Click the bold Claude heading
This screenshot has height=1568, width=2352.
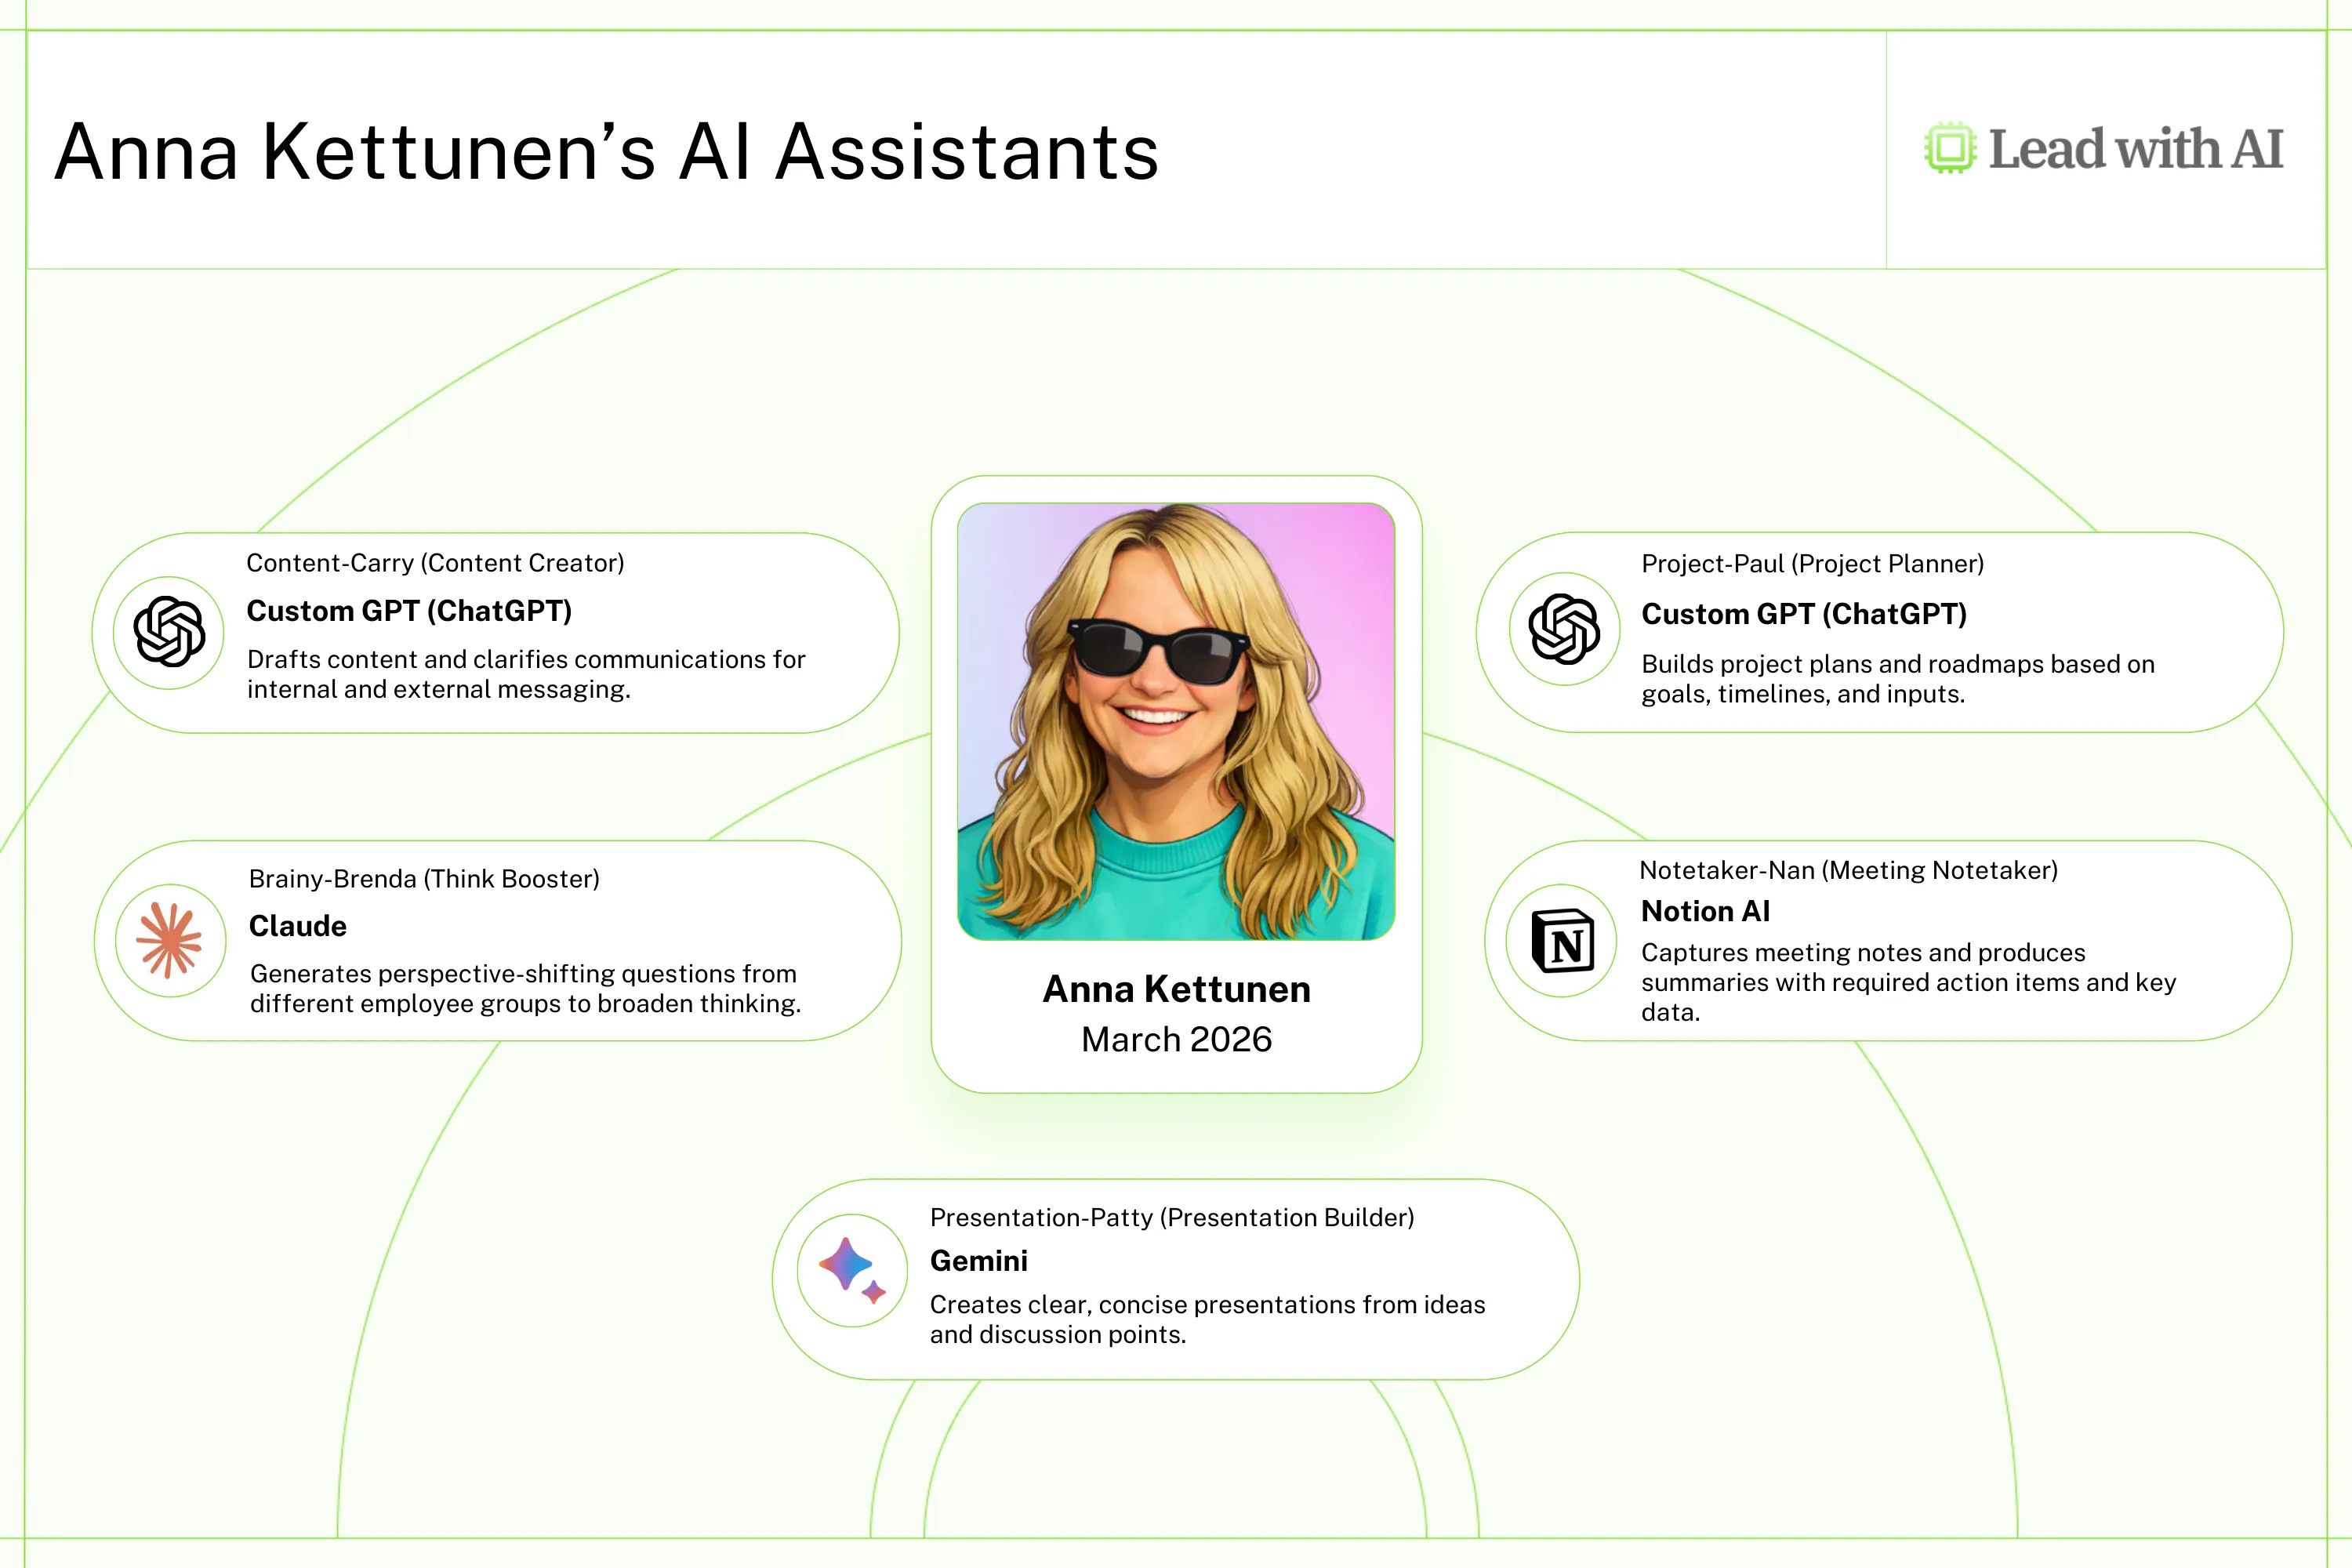(x=298, y=926)
